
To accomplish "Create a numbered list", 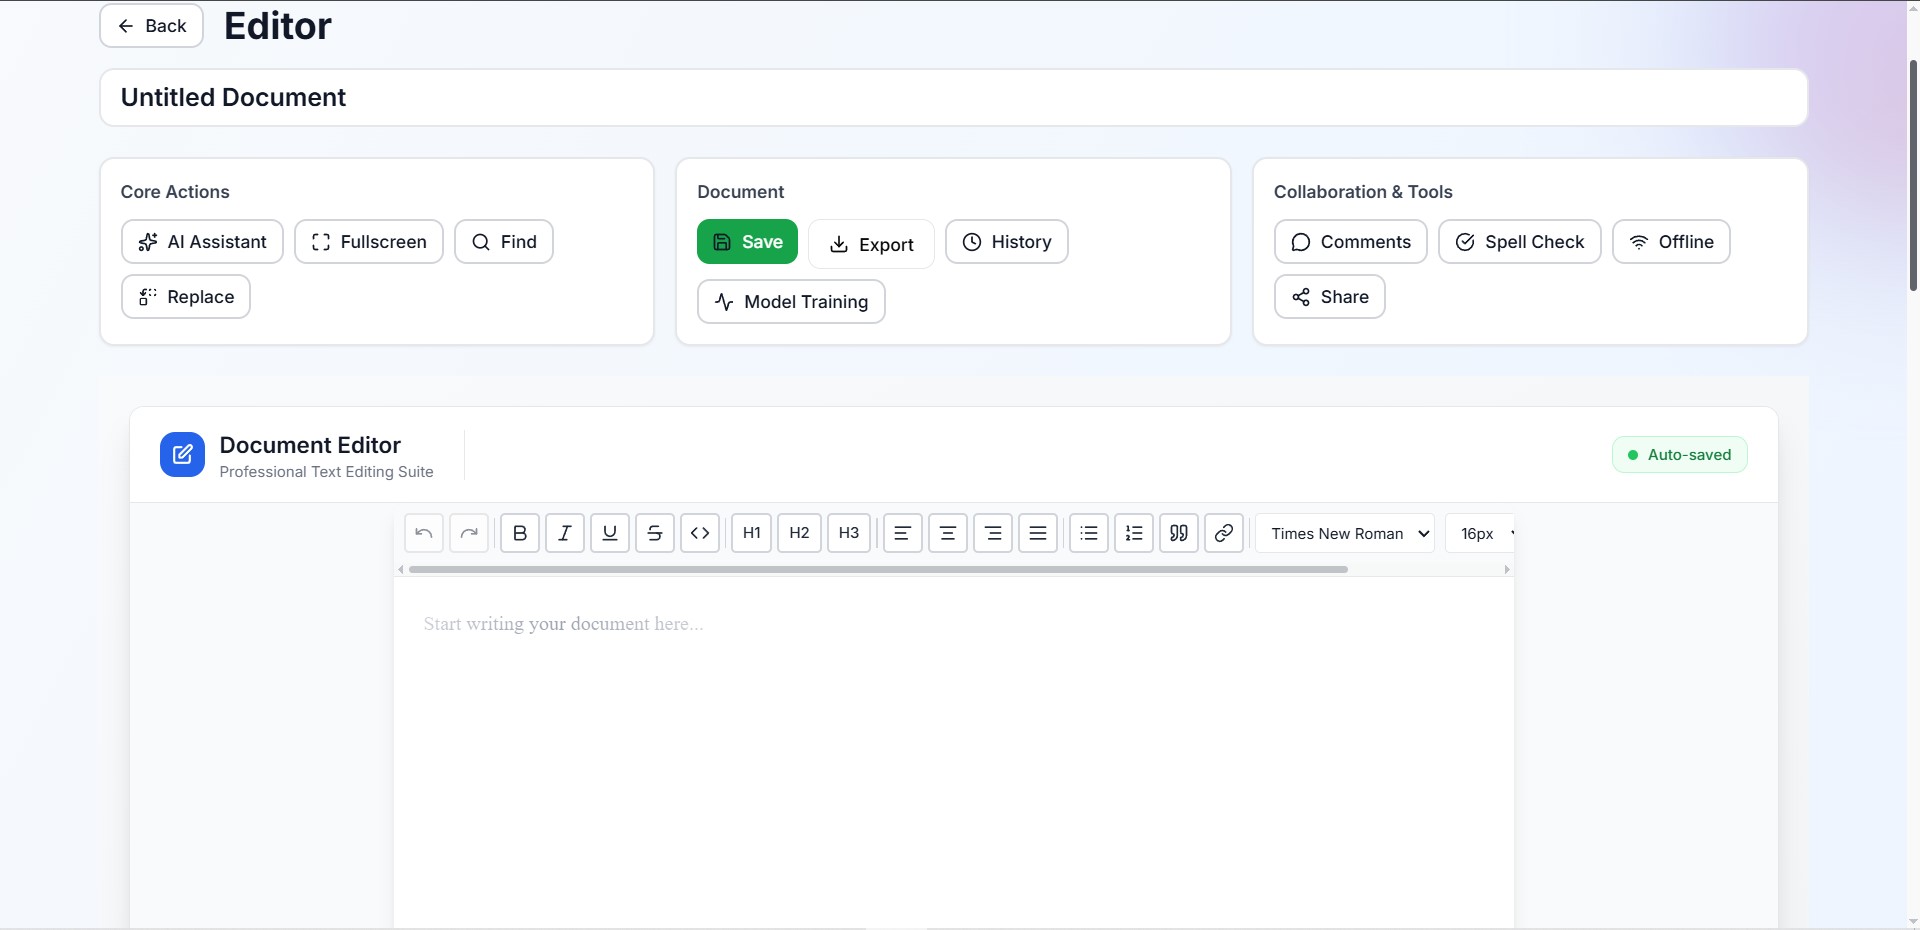I will [x=1134, y=533].
